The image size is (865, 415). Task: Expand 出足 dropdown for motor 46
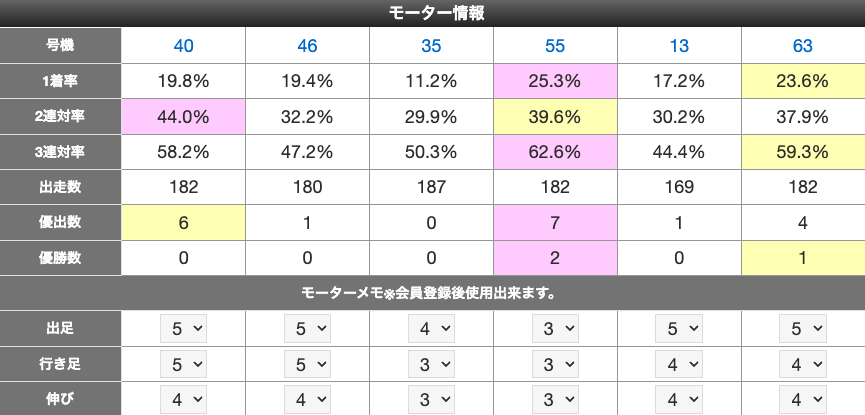click(x=307, y=328)
